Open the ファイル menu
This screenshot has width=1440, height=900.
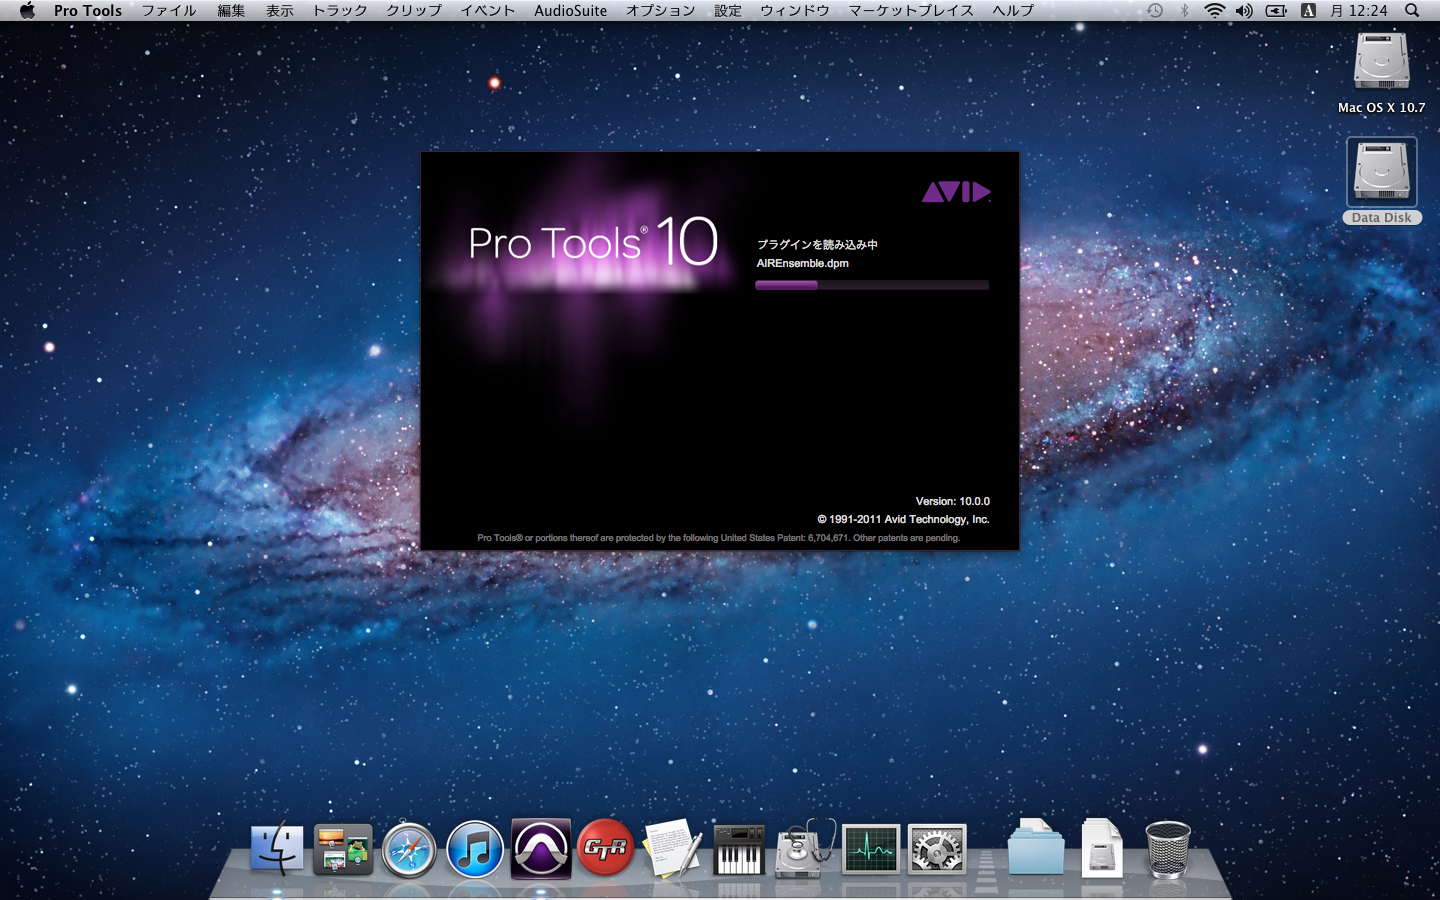[169, 10]
